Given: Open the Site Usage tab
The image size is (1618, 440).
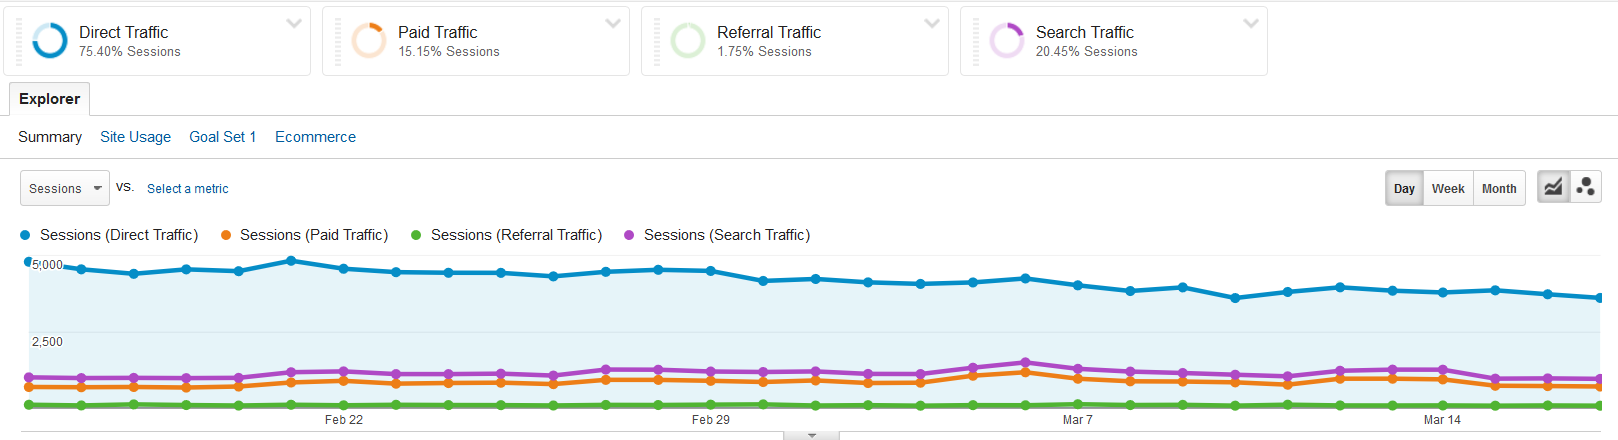Looking at the screenshot, I should (135, 137).
